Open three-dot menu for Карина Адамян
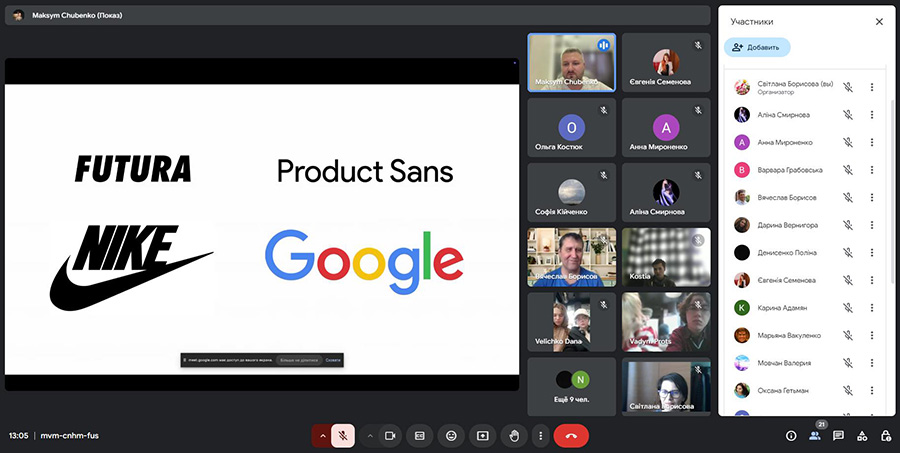The height and width of the screenshot is (453, 900). [871, 308]
